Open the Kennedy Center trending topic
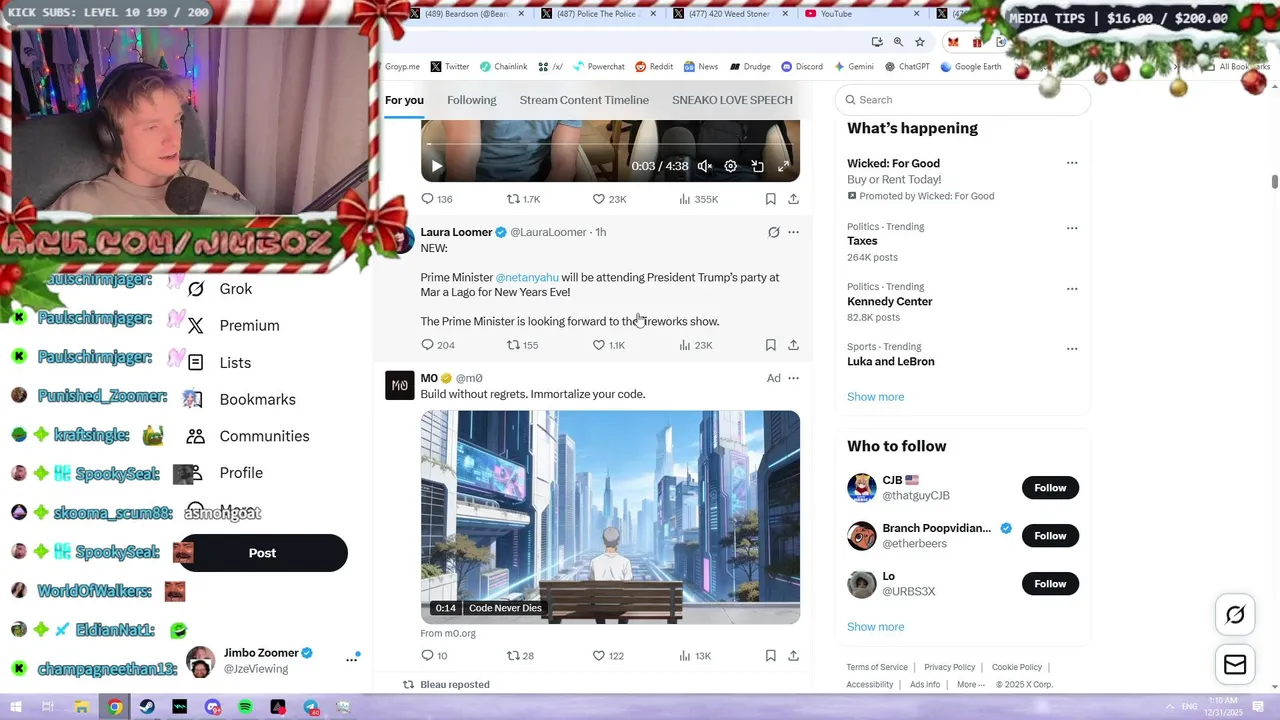 pyautogui.click(x=890, y=301)
